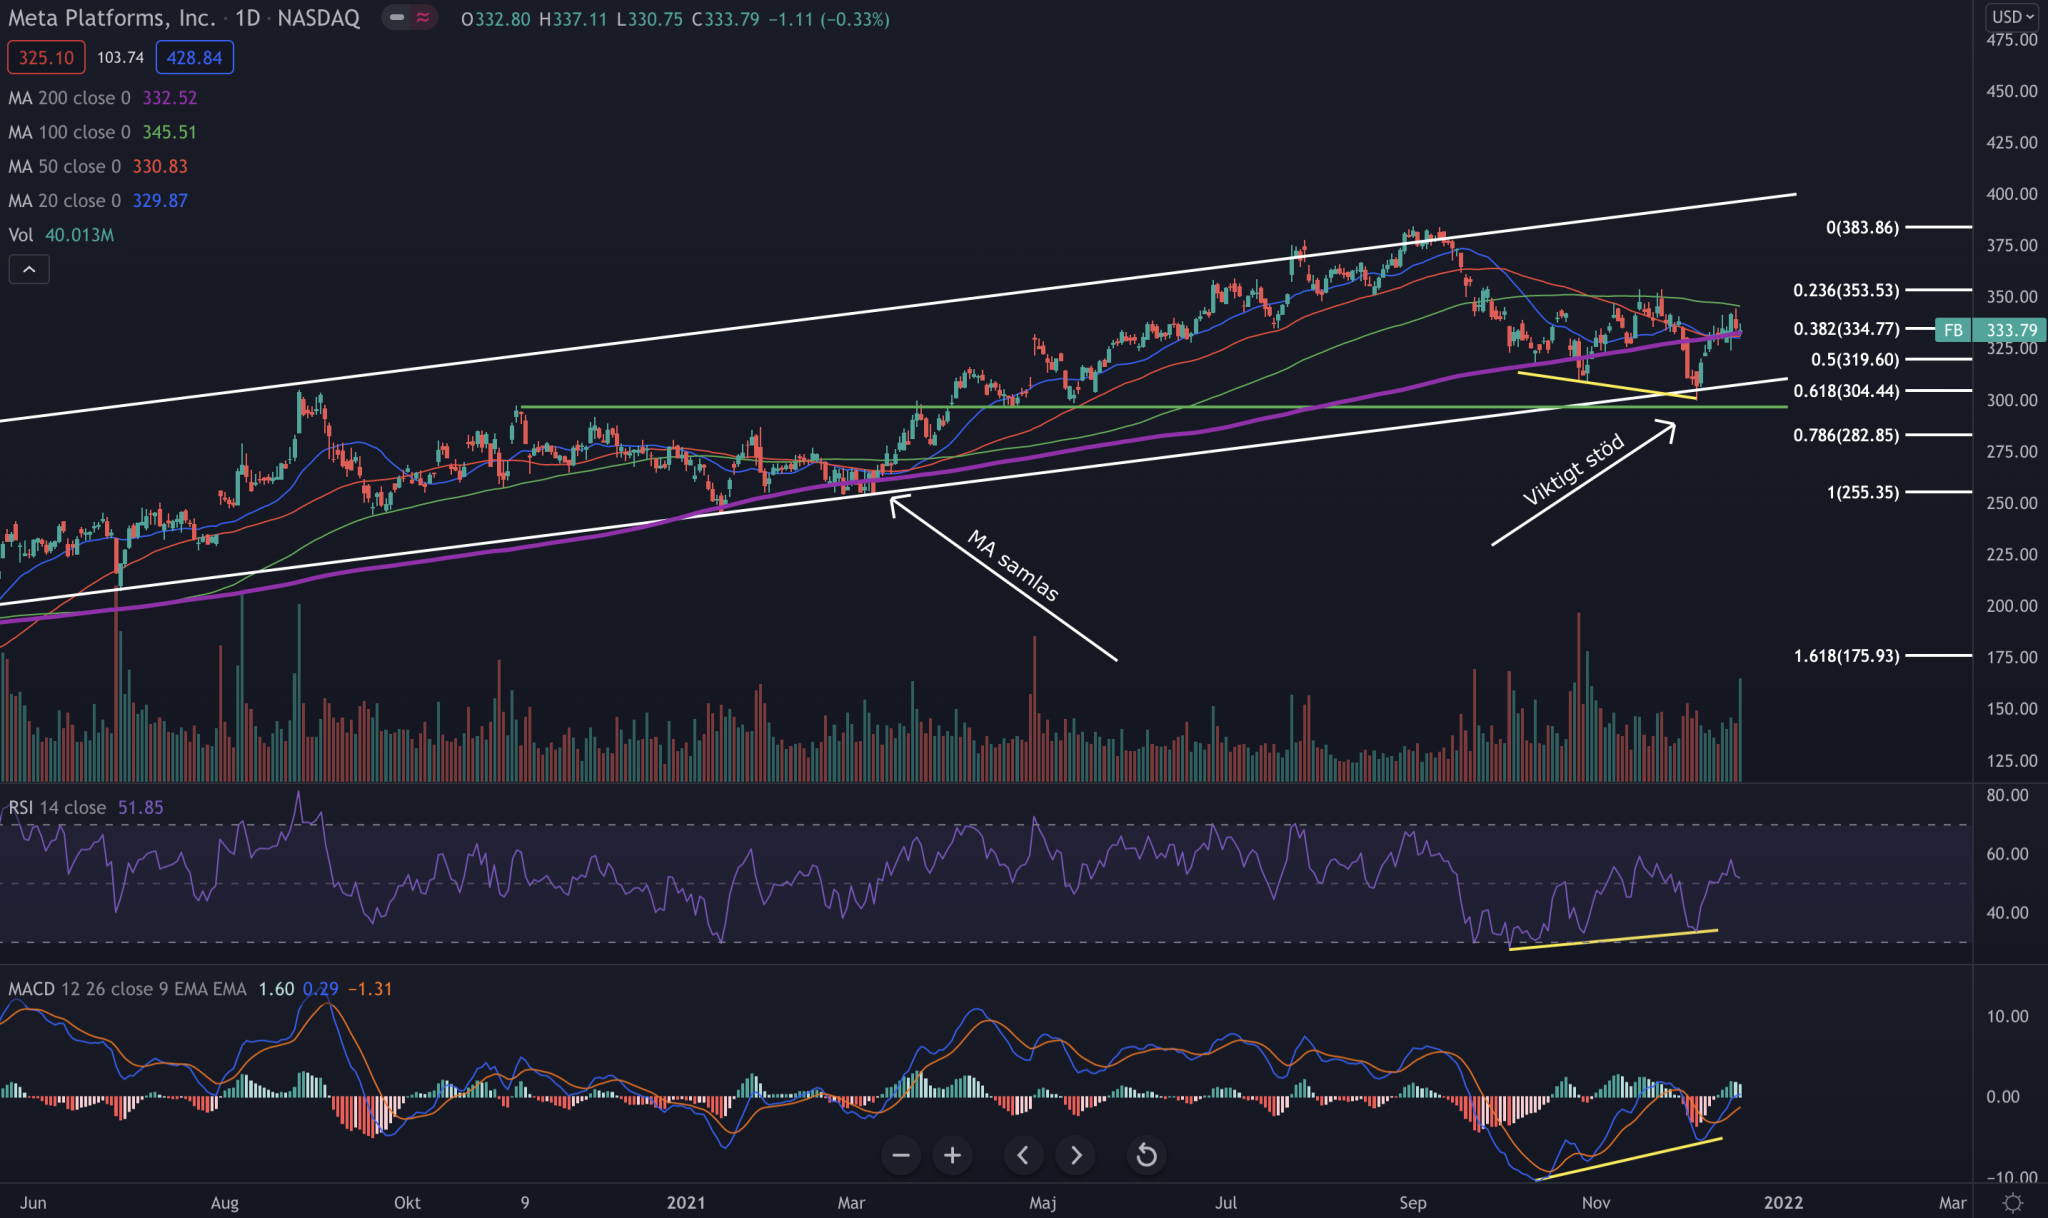Click the red wavy lines status icon

pyautogui.click(x=423, y=18)
